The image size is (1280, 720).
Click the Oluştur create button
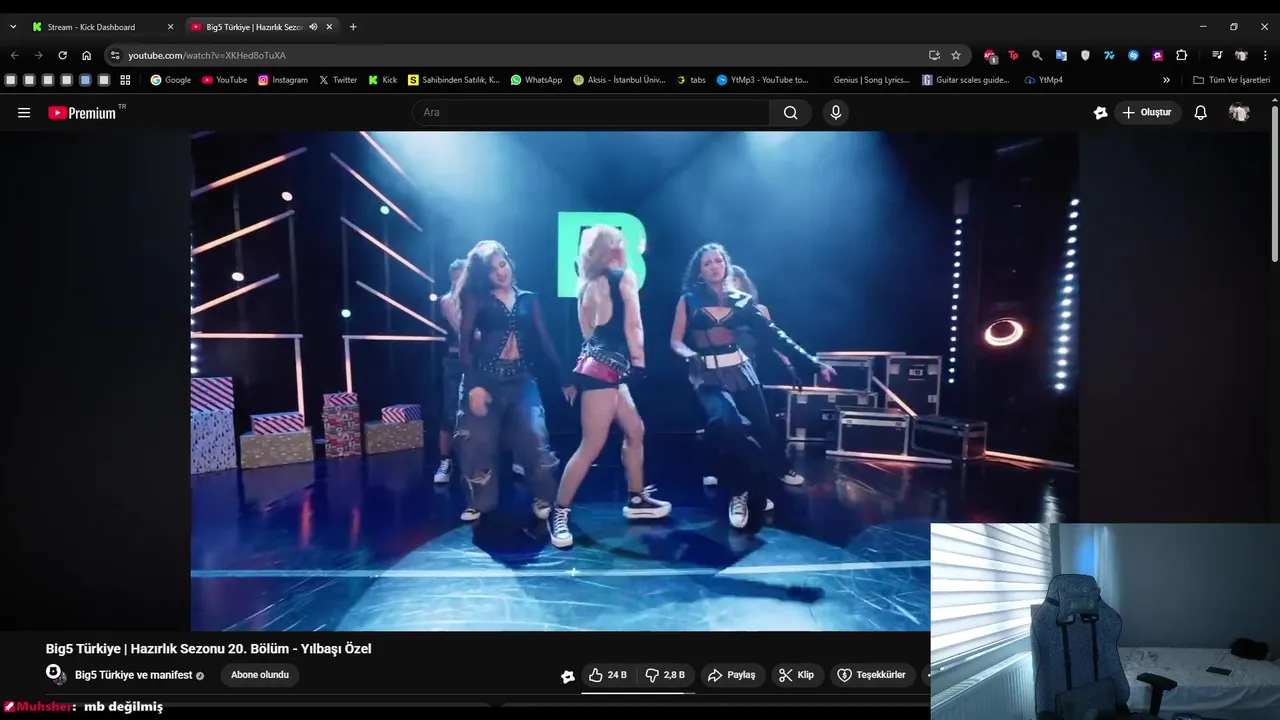(x=1148, y=113)
